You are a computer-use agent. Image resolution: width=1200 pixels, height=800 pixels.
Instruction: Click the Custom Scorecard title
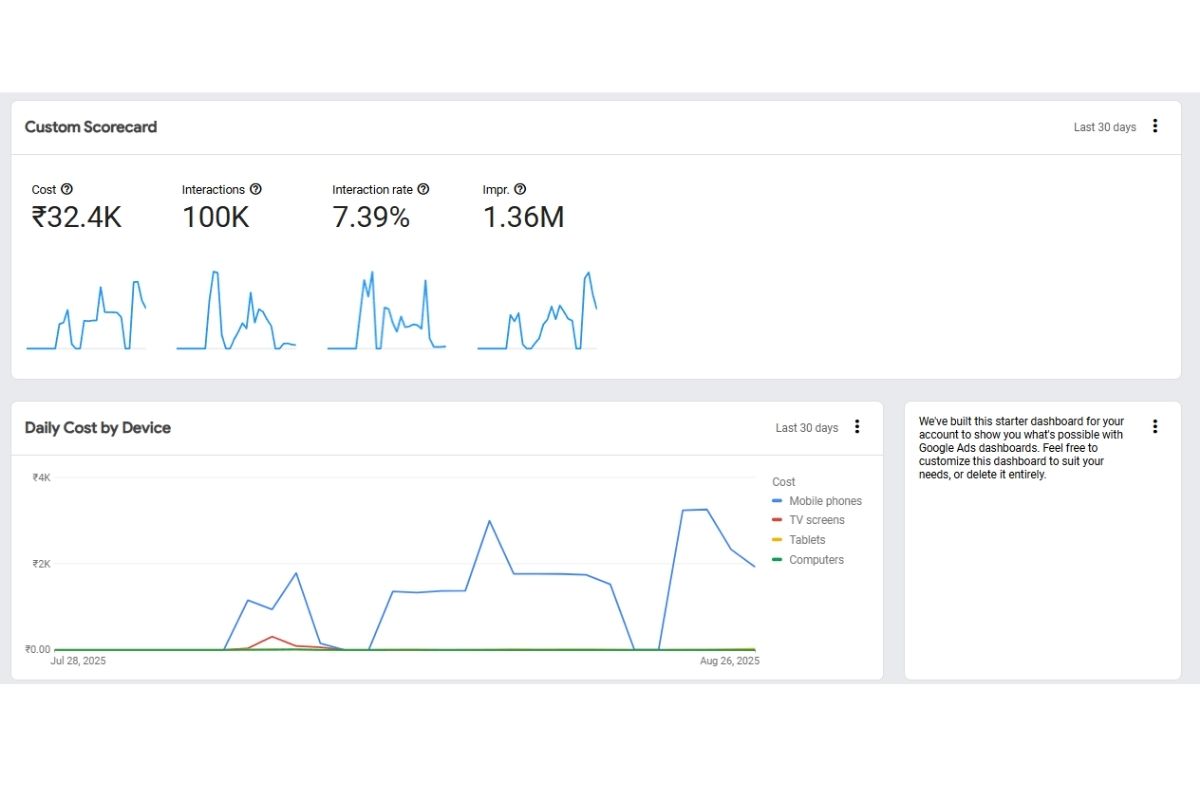click(91, 127)
